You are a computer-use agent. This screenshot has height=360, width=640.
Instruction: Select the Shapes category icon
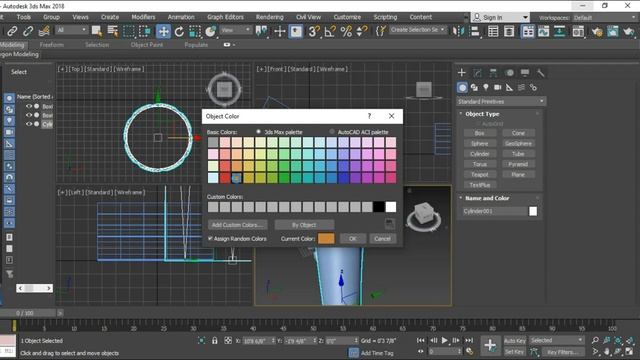[474, 87]
